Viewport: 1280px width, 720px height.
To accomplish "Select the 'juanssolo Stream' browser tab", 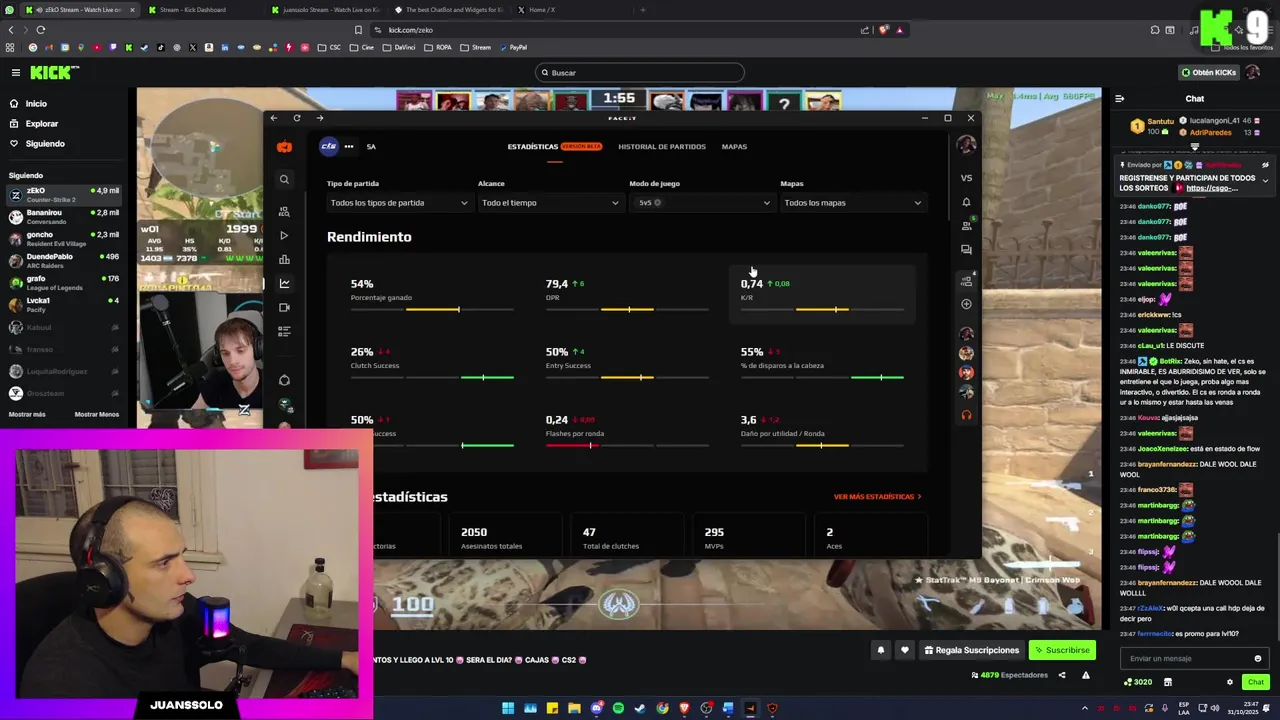I will pyautogui.click(x=324, y=10).
